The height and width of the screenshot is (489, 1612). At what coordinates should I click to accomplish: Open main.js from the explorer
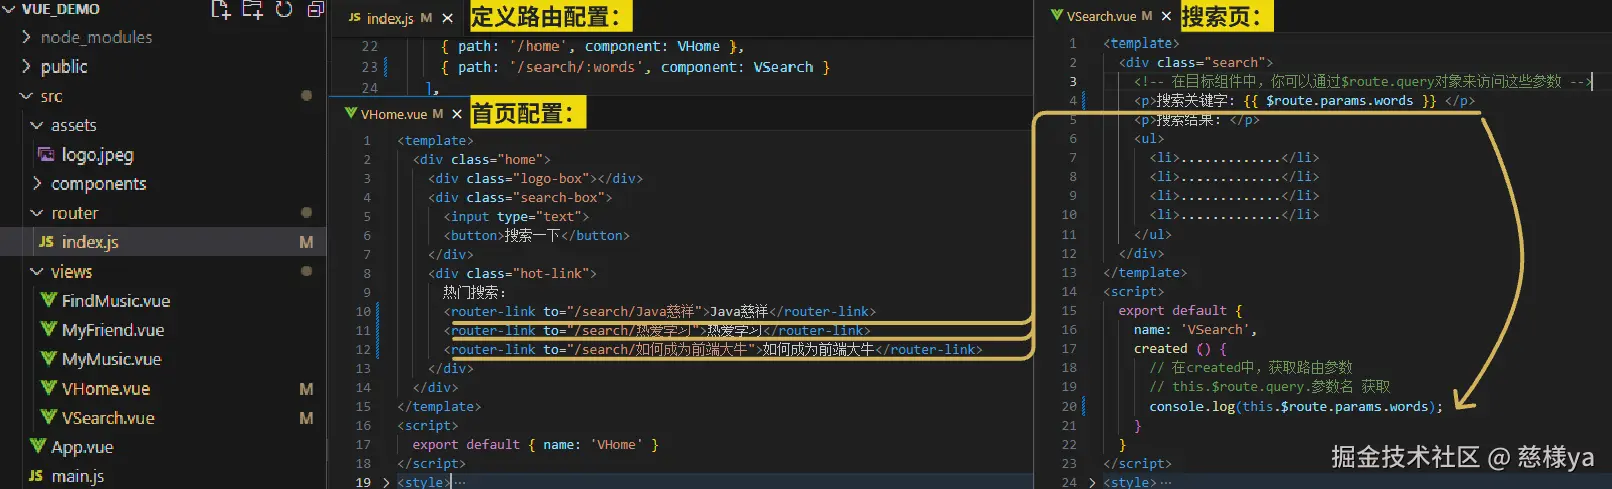tap(78, 476)
